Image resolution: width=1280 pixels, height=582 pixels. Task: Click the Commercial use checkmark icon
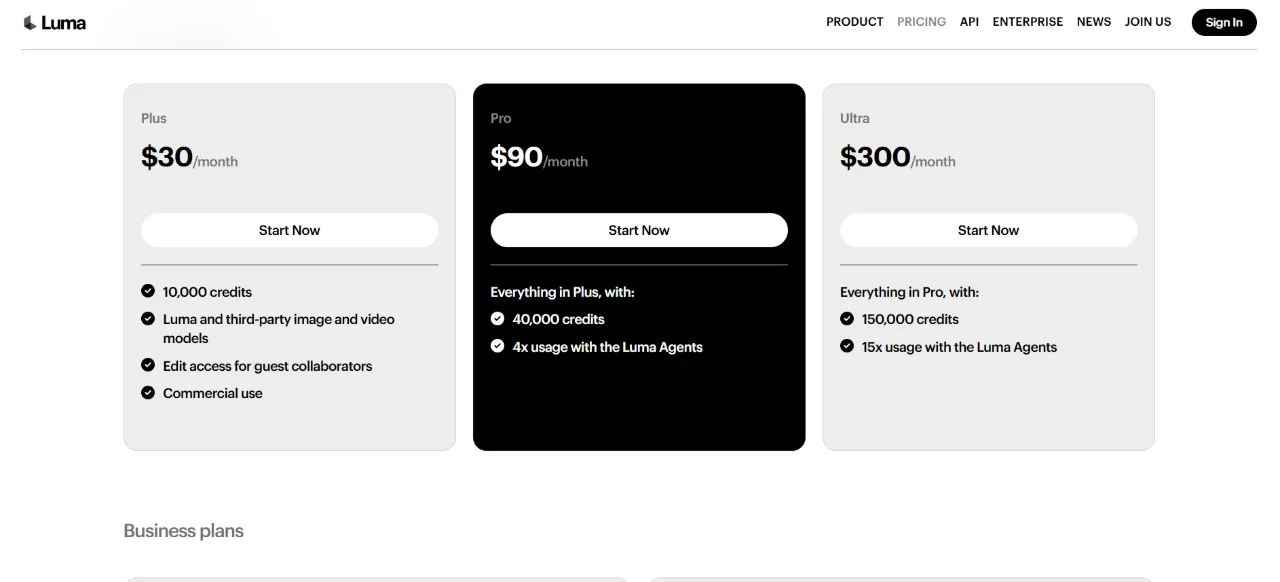click(148, 393)
